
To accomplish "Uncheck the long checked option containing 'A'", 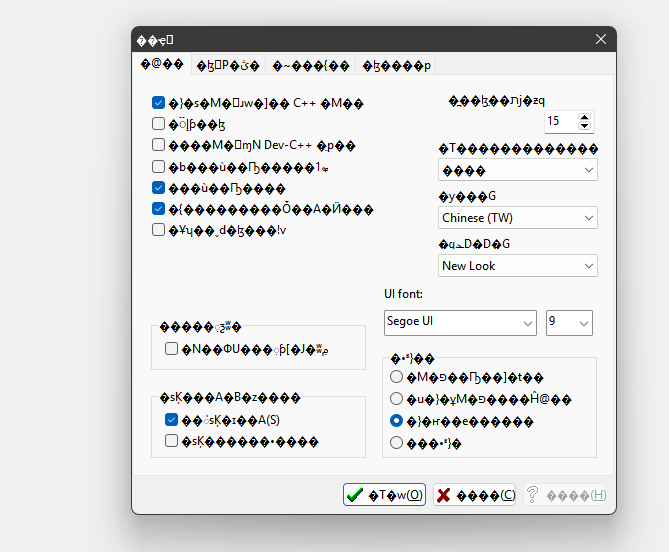I will [158, 209].
